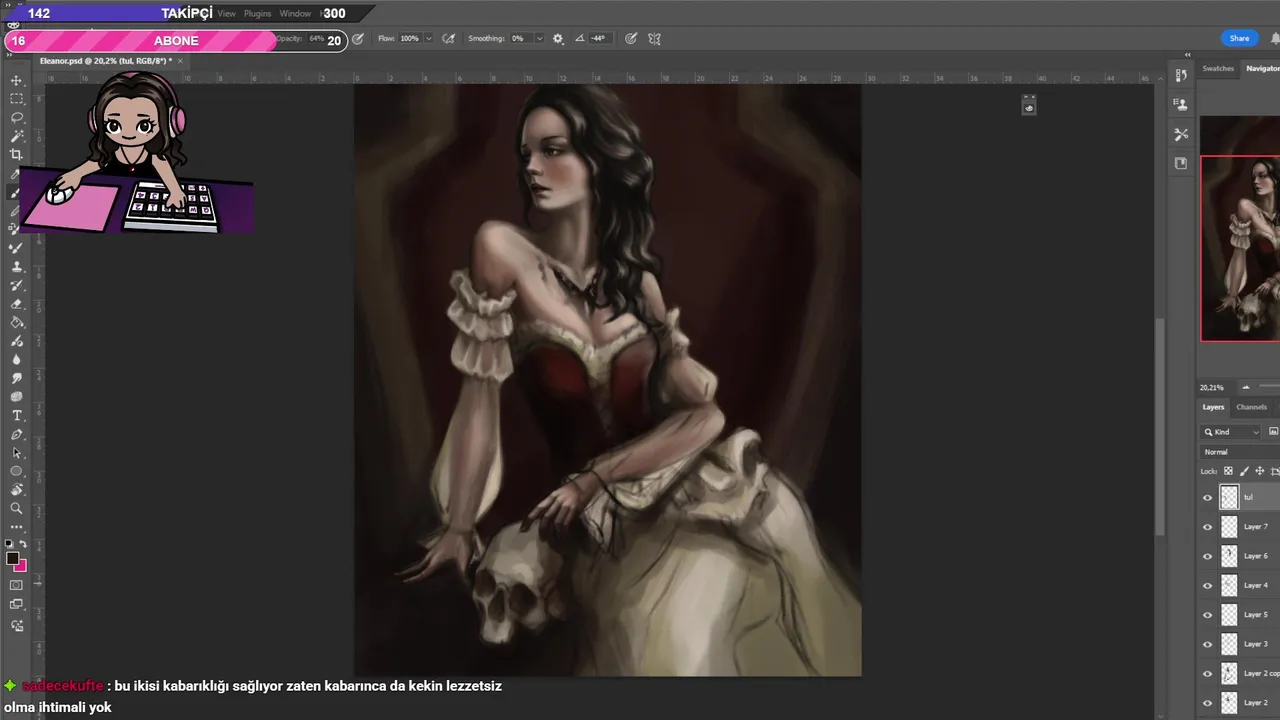This screenshot has height=720, width=1280.
Task: Hide Layer 7 with its eye icon
Action: pos(1207,527)
